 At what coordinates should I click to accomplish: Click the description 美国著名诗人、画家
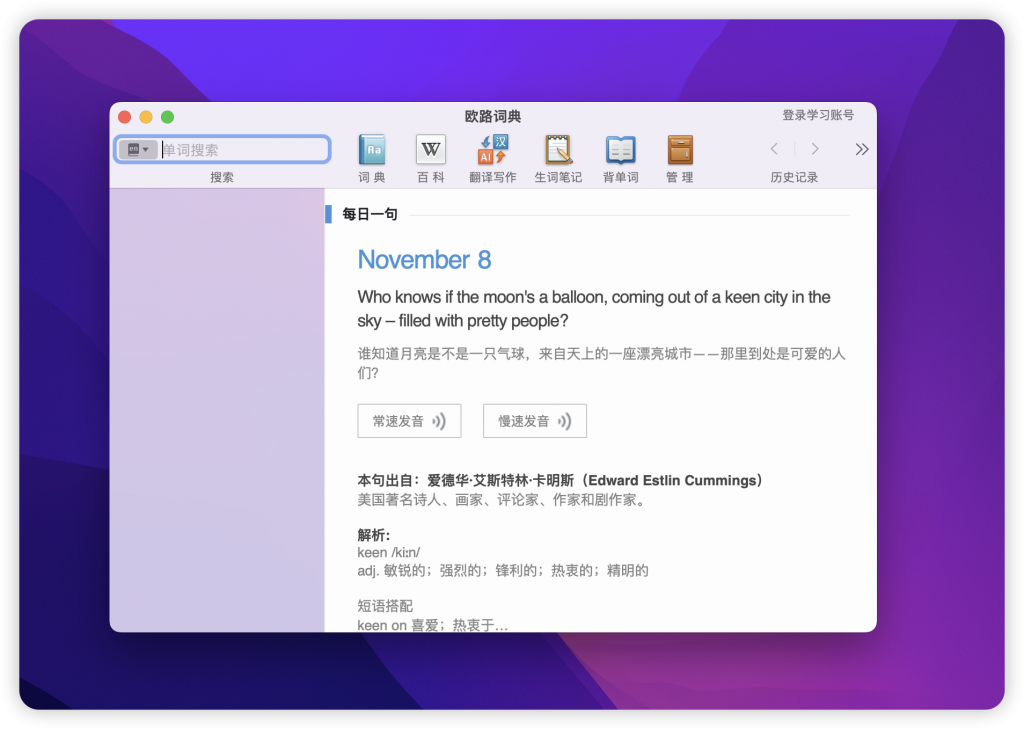coord(502,500)
